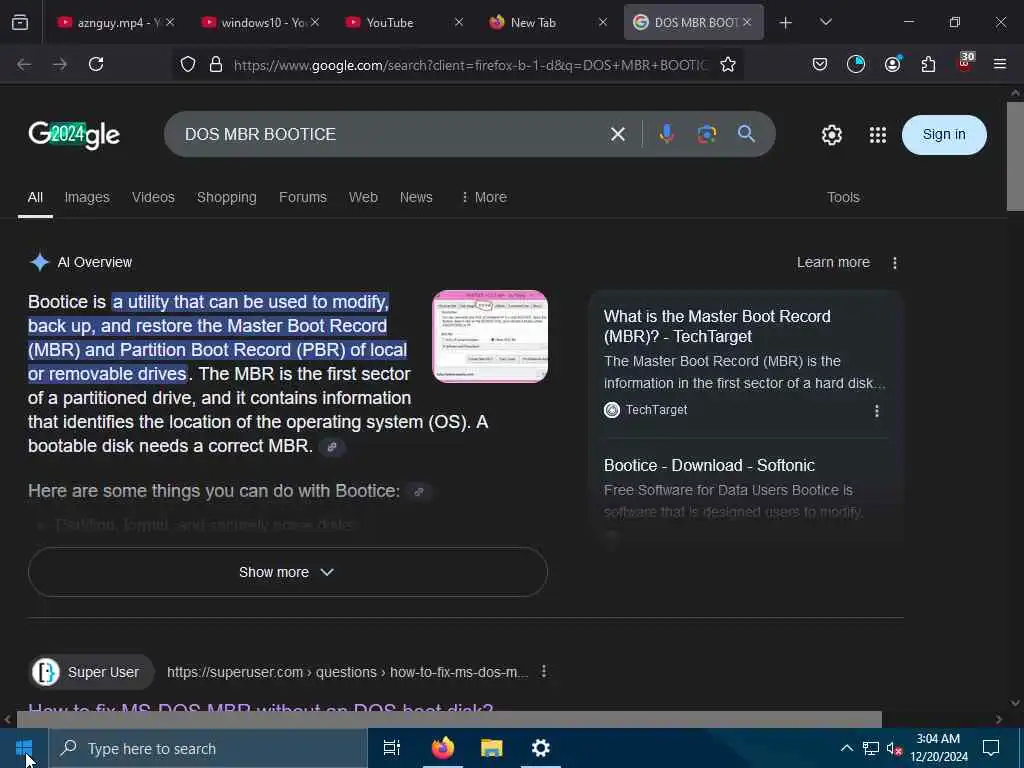
Task: Switch to aznguy.mp4 tab
Action: pos(116,22)
